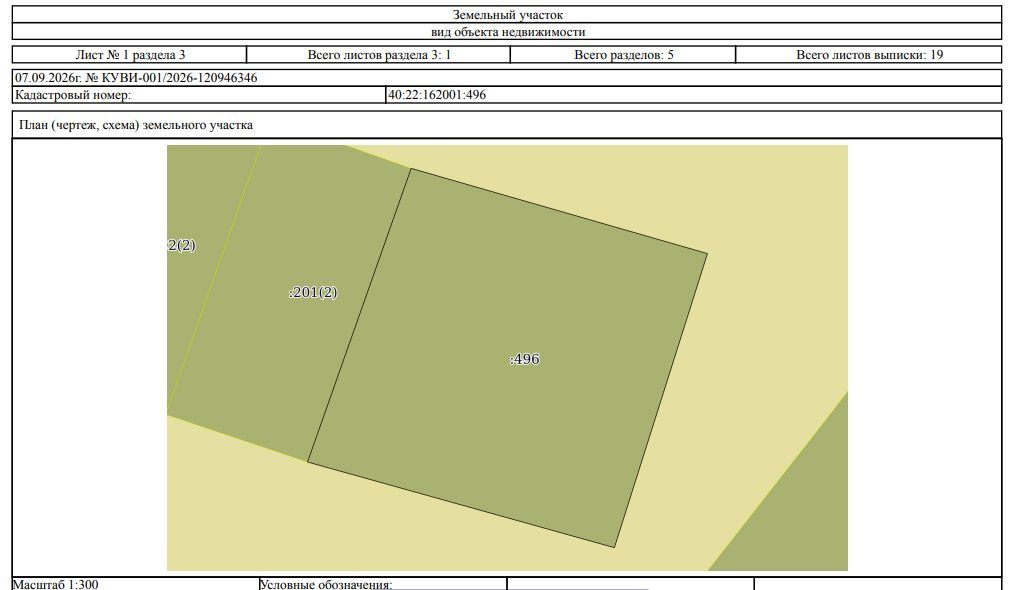Select the 'Всего листов раздела 3: 1' cell

click(x=379, y=55)
